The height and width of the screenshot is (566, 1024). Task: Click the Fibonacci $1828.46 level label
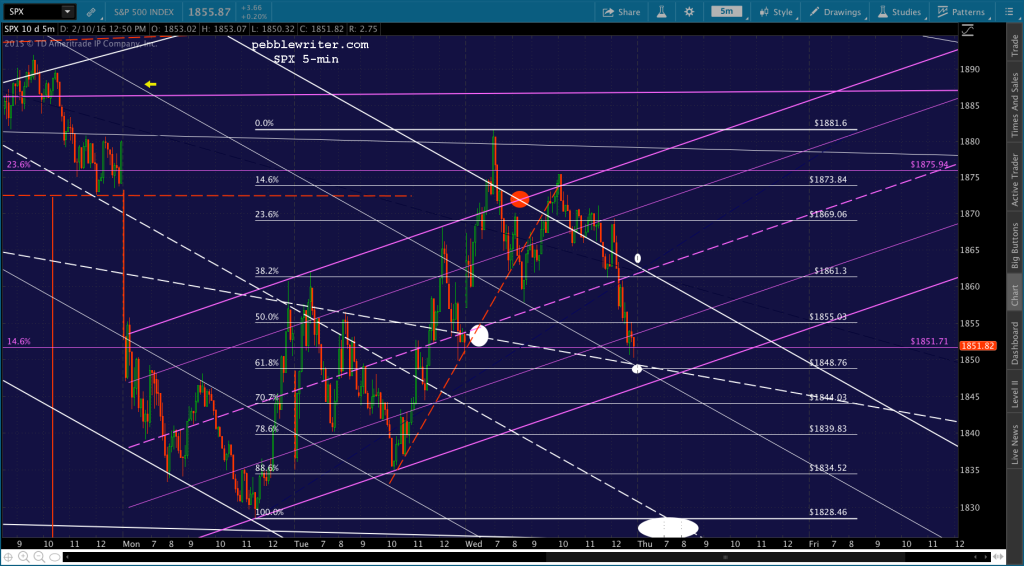[x=827, y=512]
